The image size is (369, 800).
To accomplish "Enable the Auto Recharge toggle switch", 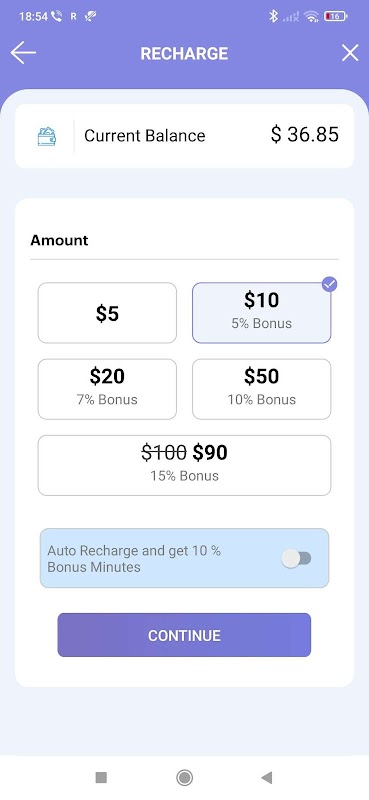I will (x=297, y=559).
